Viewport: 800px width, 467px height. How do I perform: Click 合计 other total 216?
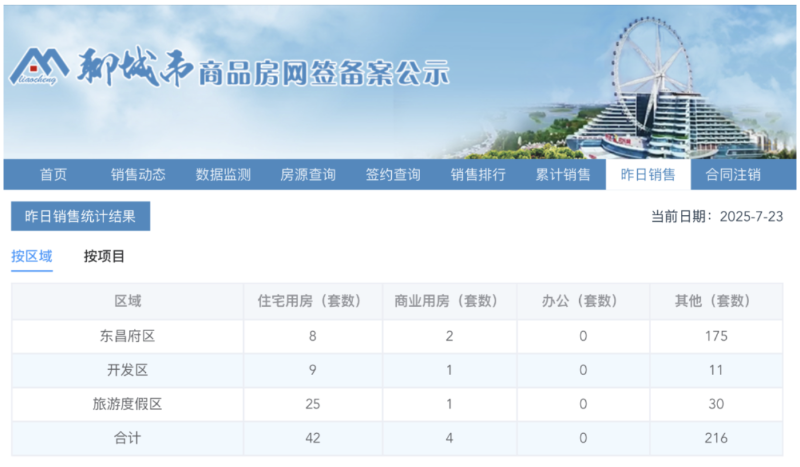pos(716,438)
